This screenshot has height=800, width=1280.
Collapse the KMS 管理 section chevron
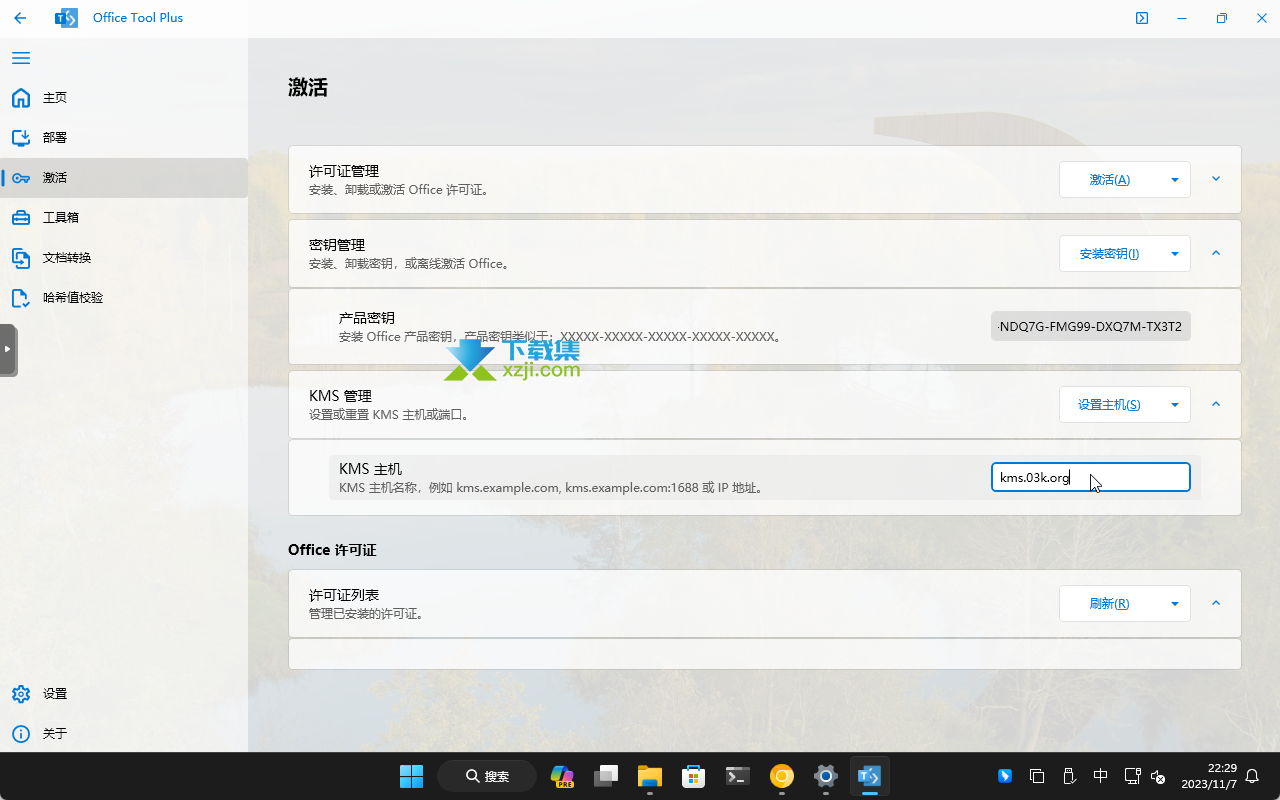pos(1216,404)
